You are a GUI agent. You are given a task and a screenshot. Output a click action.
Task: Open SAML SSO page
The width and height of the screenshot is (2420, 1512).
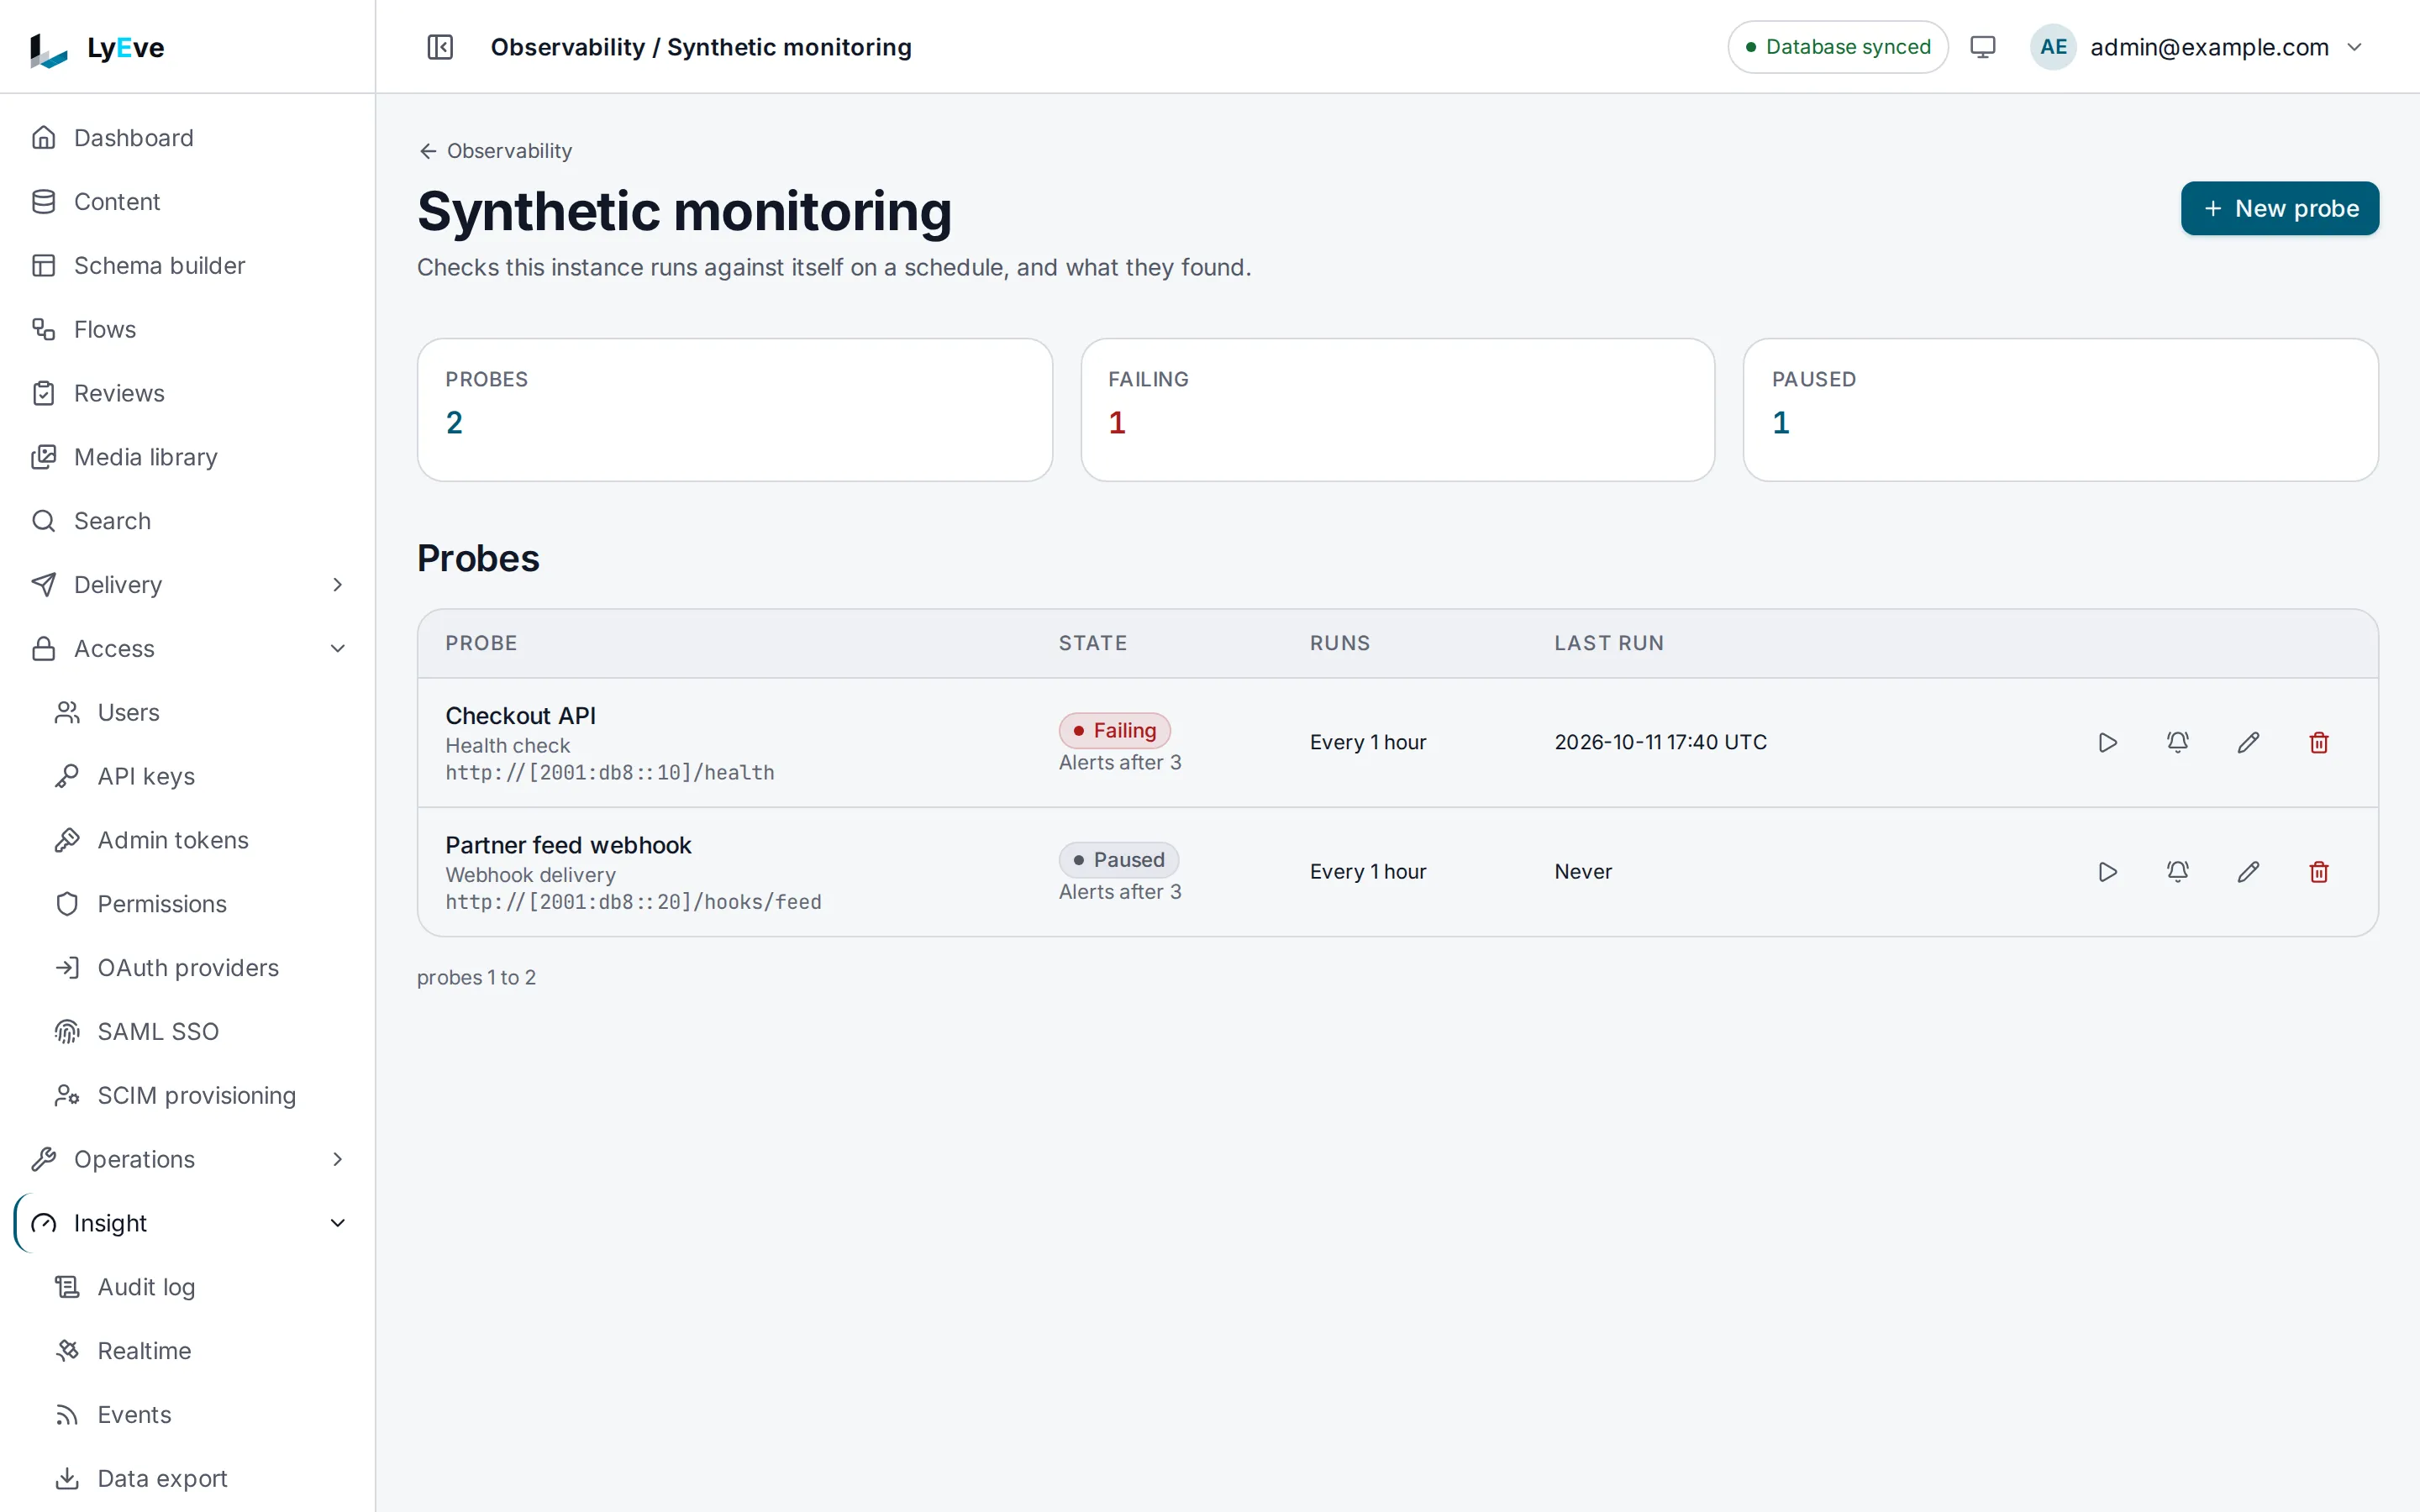pyautogui.click(x=198, y=1031)
